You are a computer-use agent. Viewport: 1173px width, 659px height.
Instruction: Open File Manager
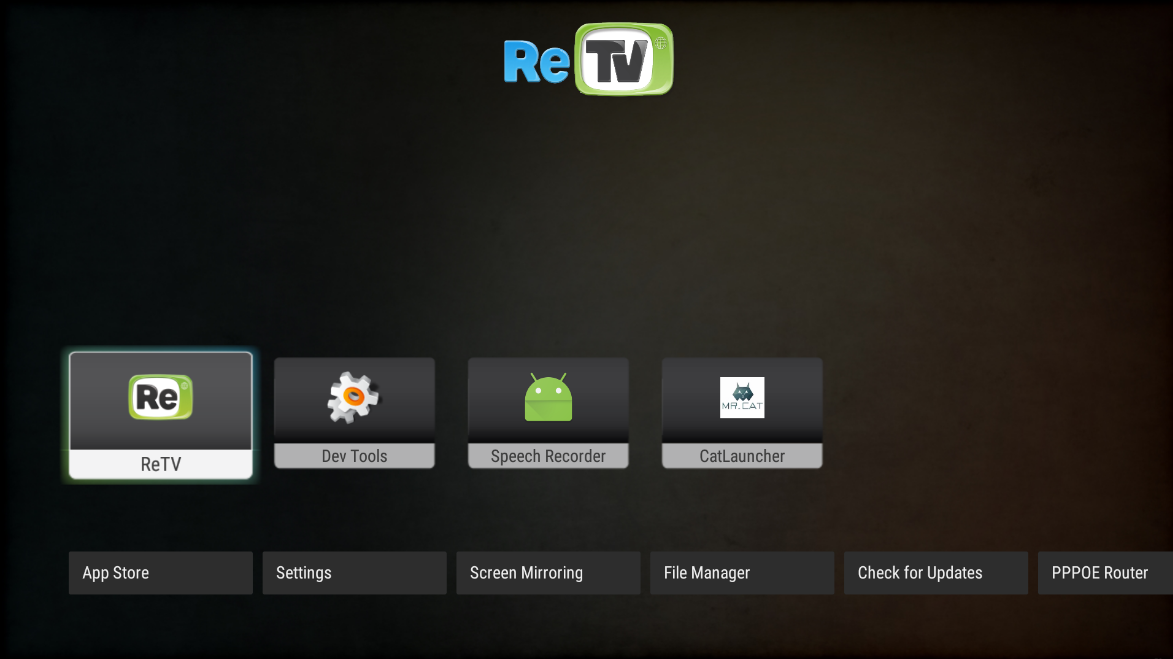point(742,573)
